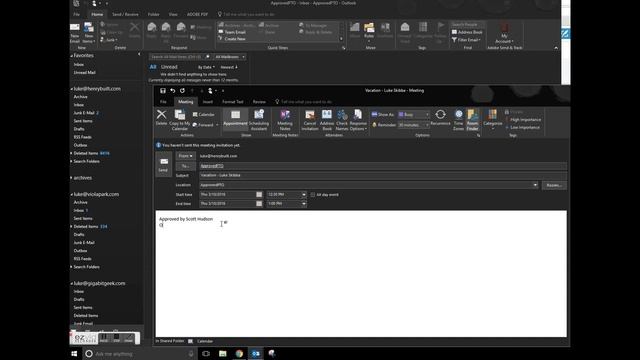Toggle the Room Finder pane
Screen dimensions: 640x360
(x=473, y=120)
